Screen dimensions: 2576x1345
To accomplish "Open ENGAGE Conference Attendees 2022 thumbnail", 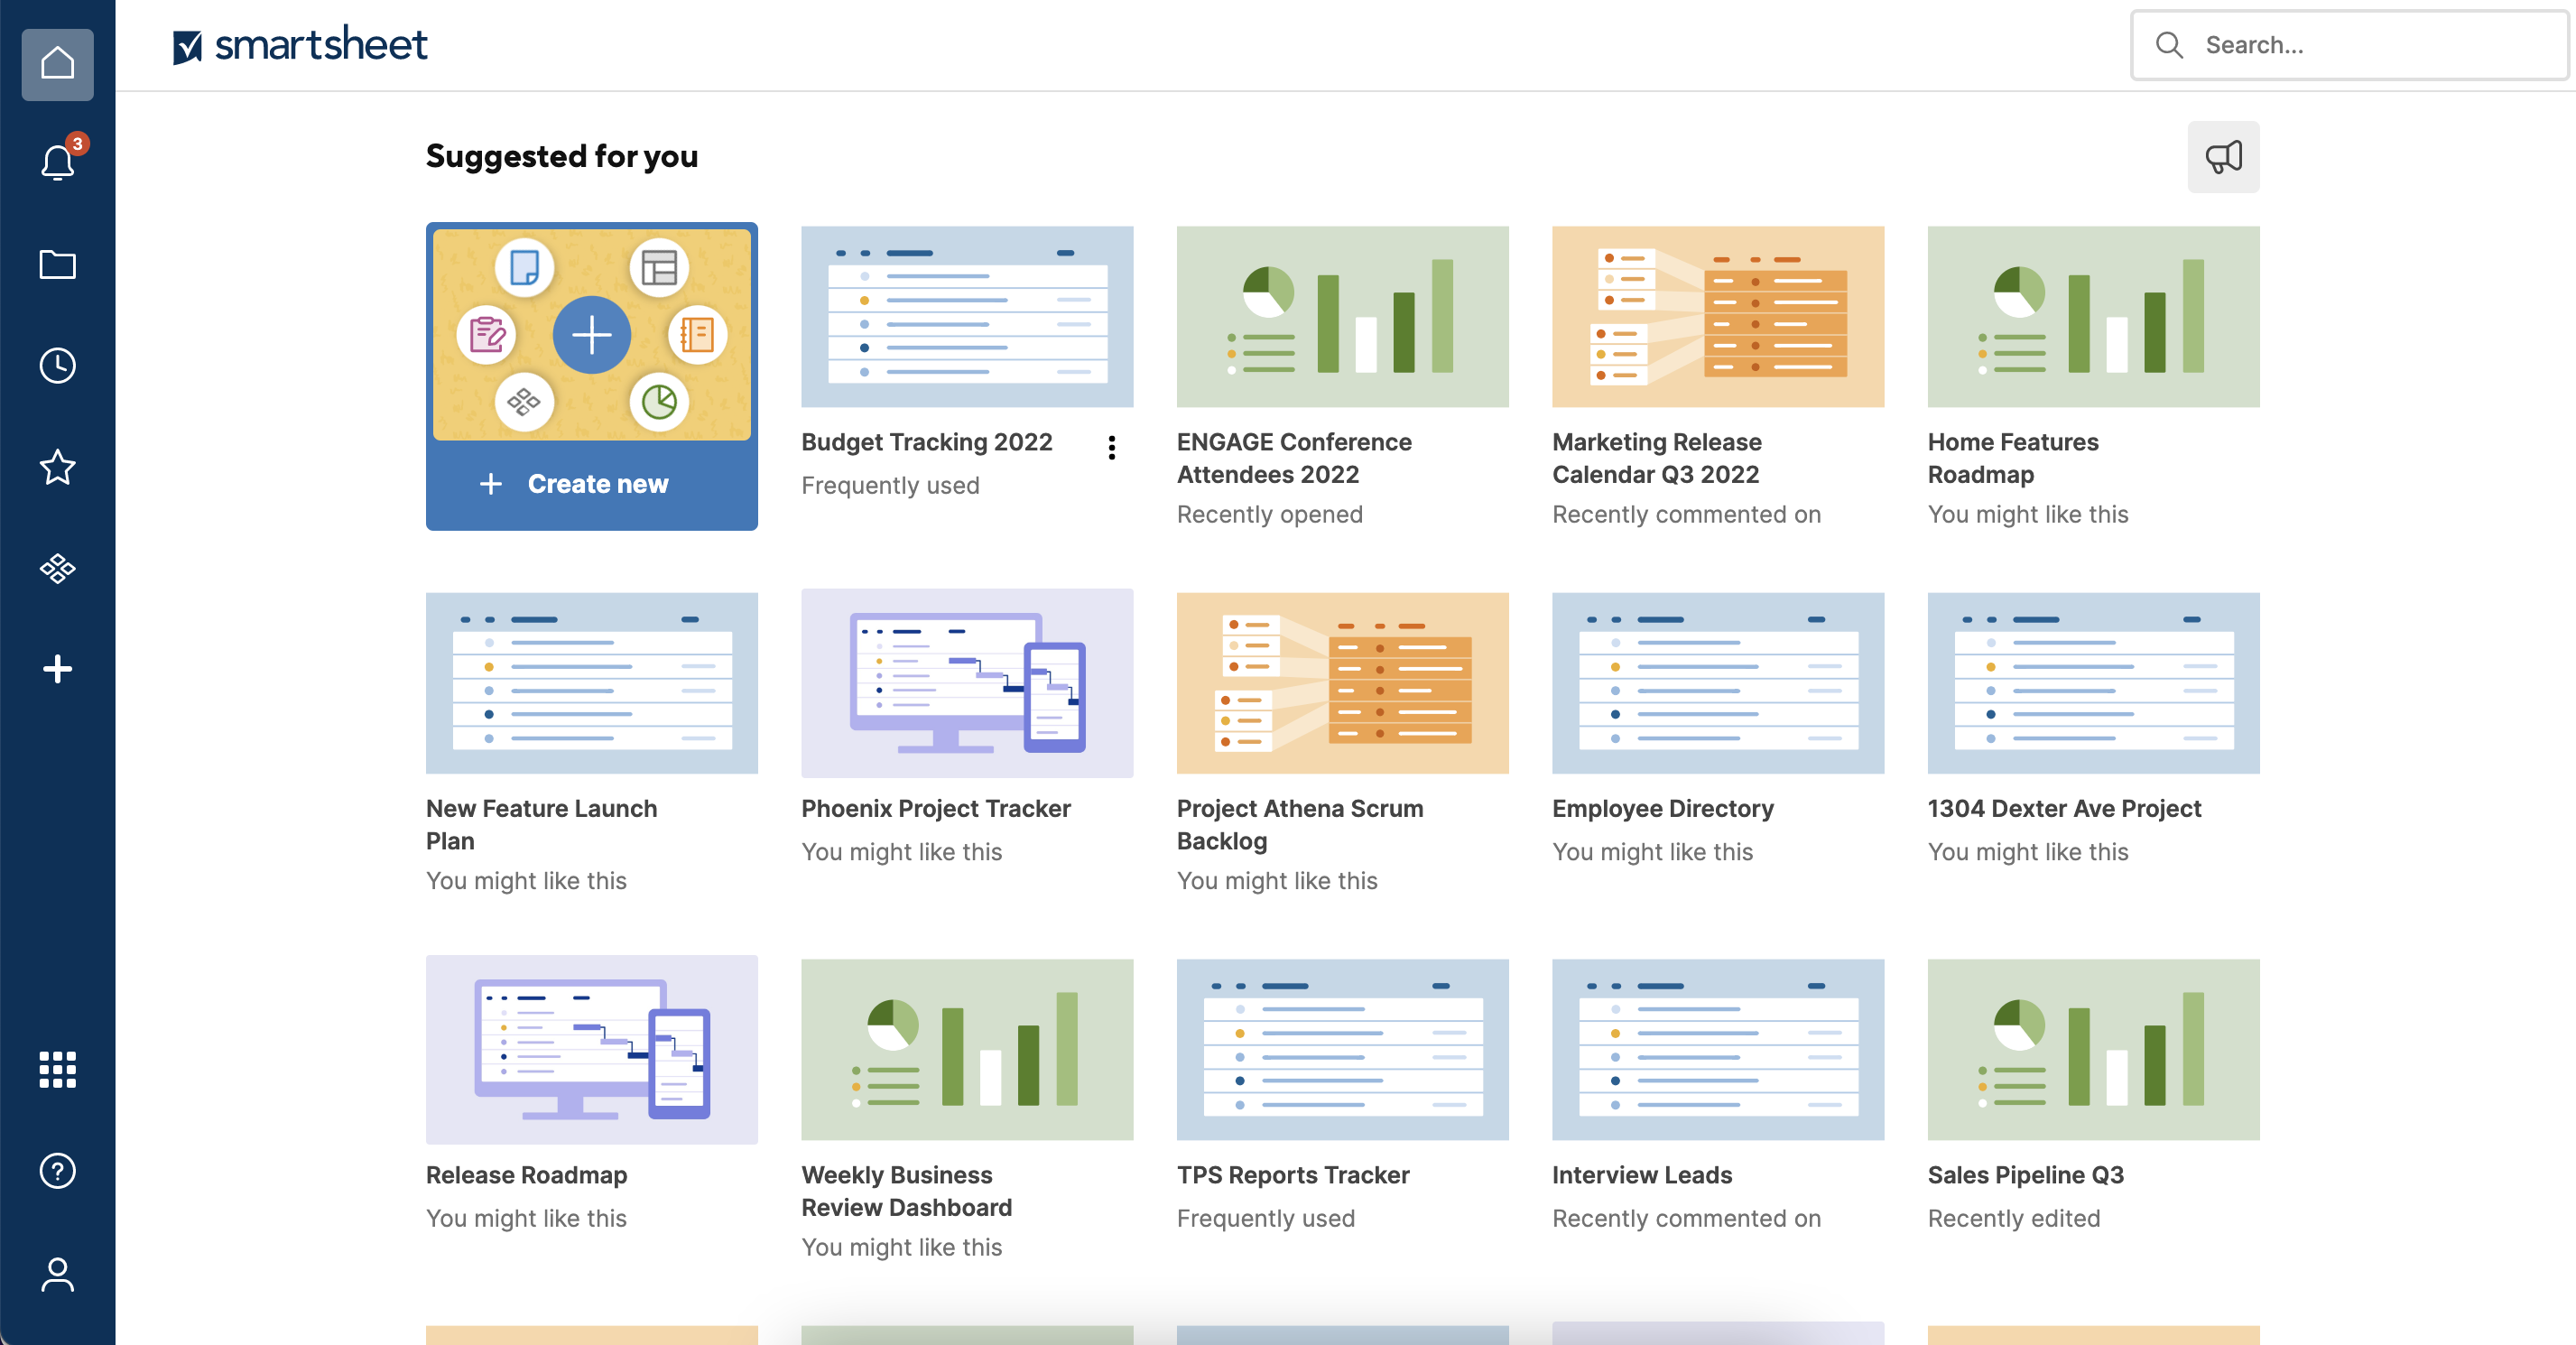I will pos(1342,316).
